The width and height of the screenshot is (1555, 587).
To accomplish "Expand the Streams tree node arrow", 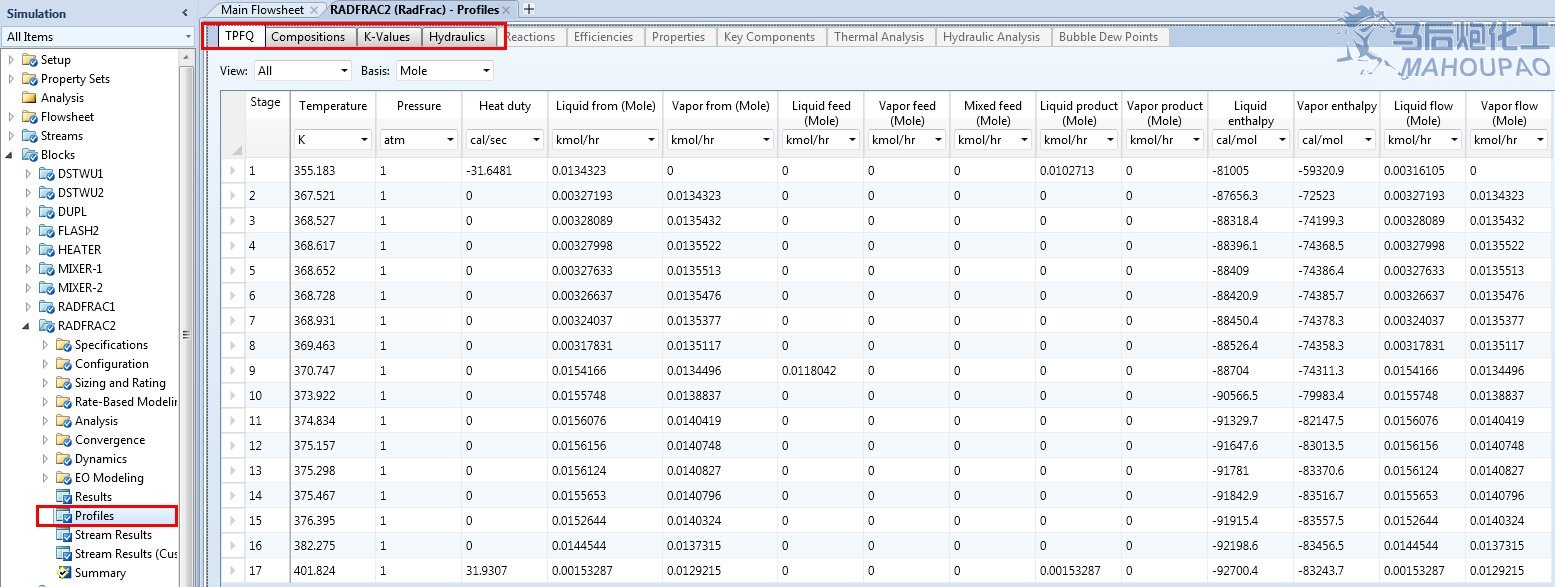I will 11,136.
